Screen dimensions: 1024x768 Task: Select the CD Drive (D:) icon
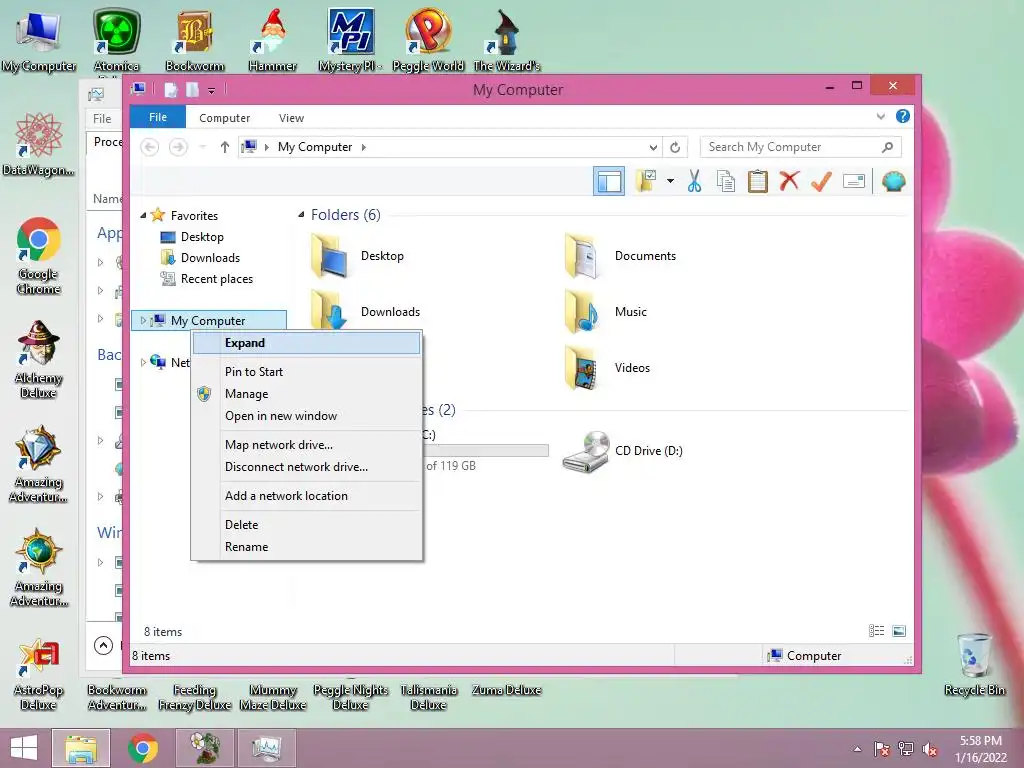[586, 451]
